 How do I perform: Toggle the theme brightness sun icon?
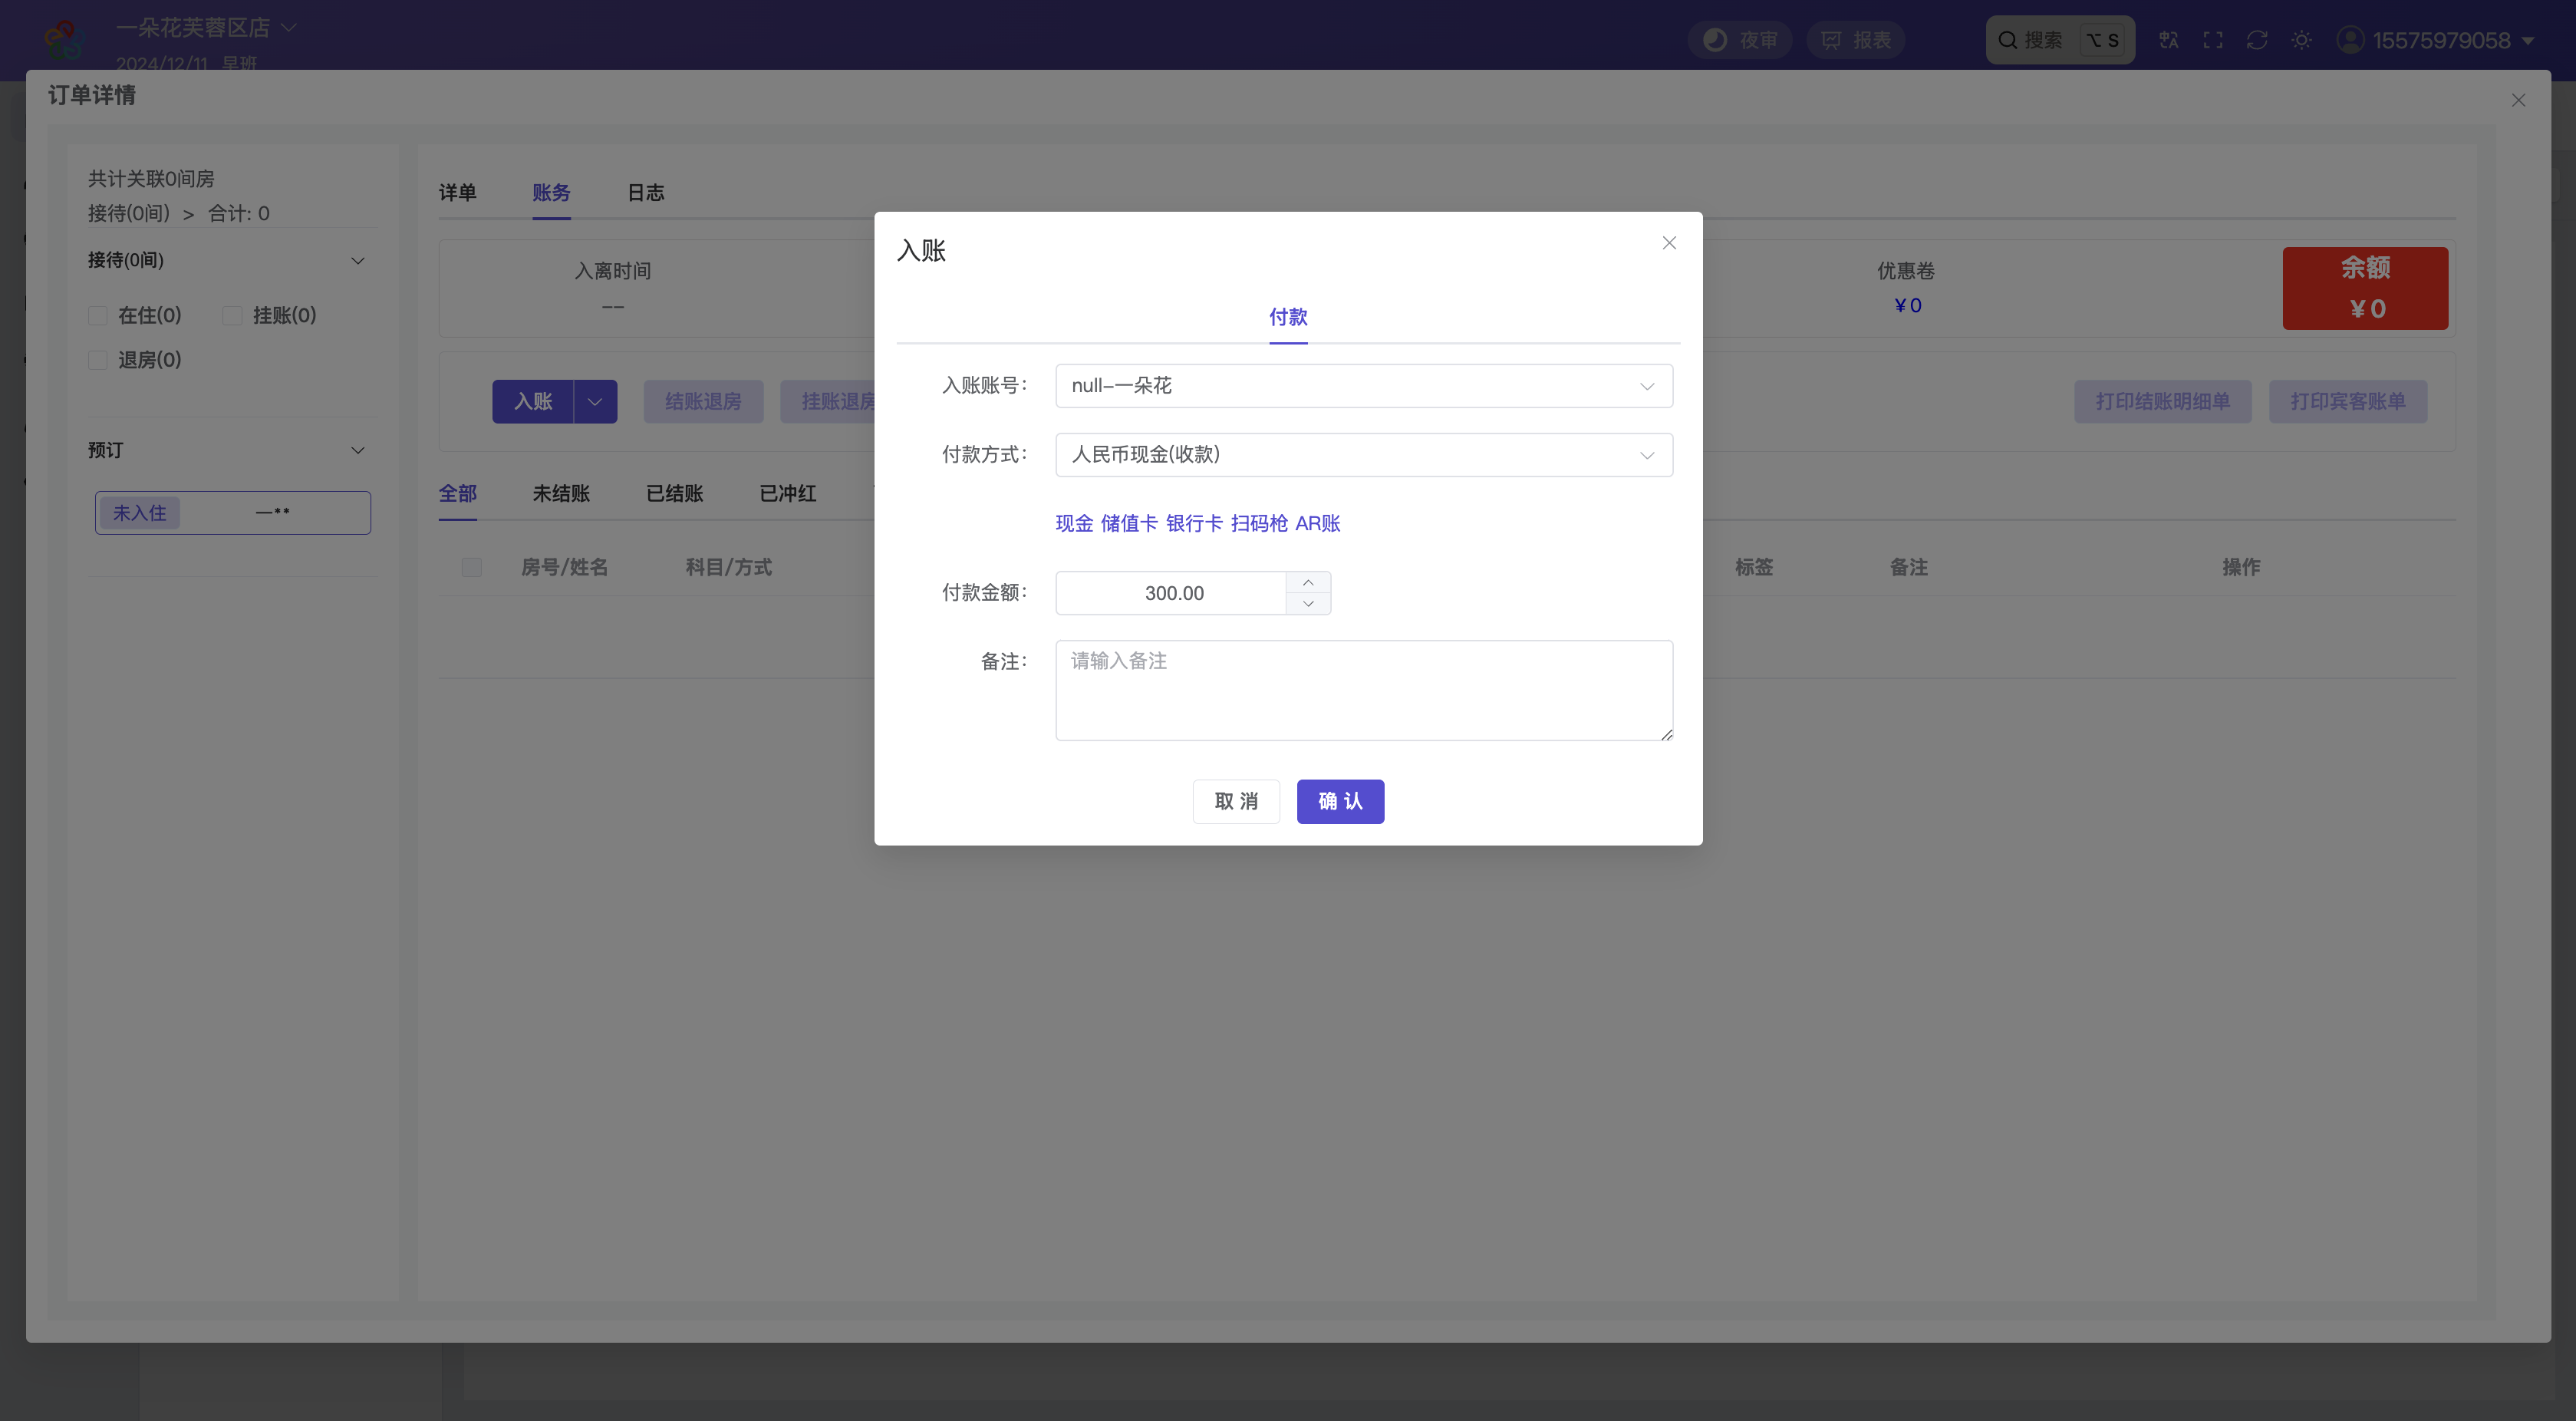(2301, 40)
